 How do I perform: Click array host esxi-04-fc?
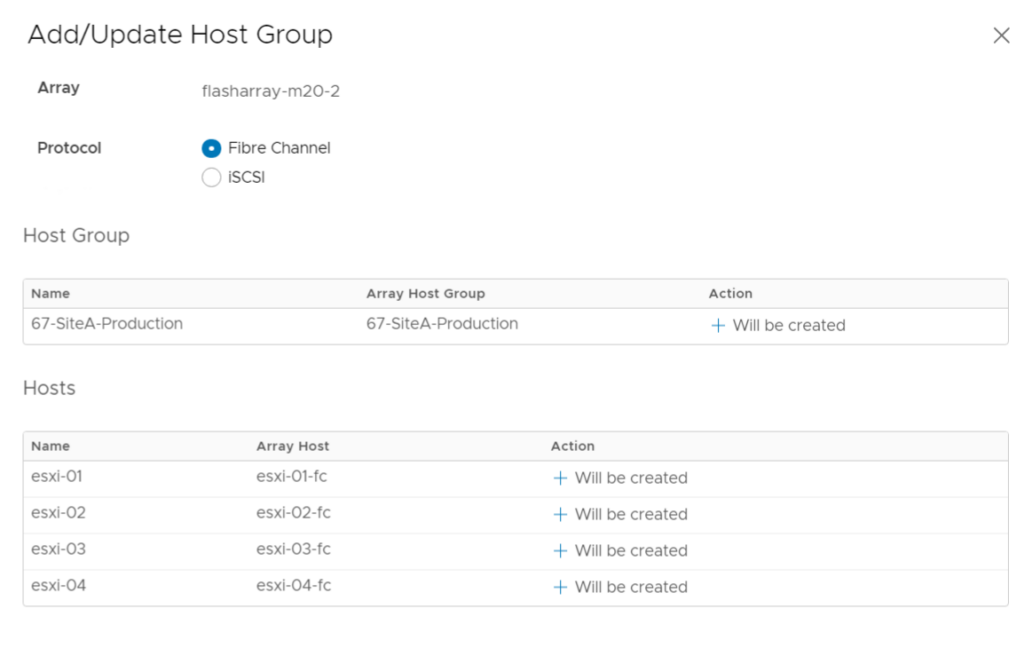coord(293,585)
